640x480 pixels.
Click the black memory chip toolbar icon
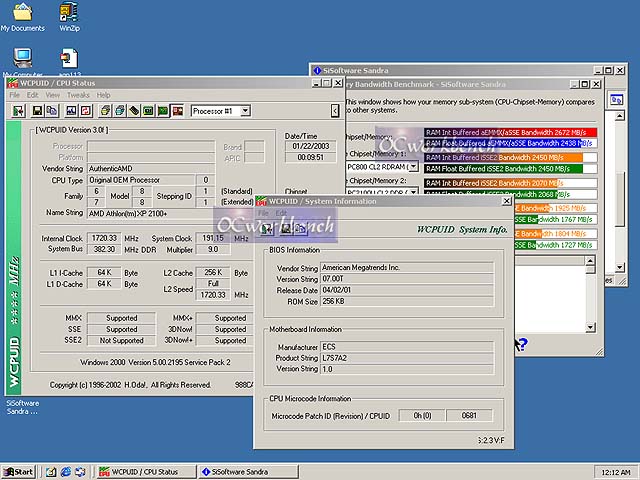[134, 111]
